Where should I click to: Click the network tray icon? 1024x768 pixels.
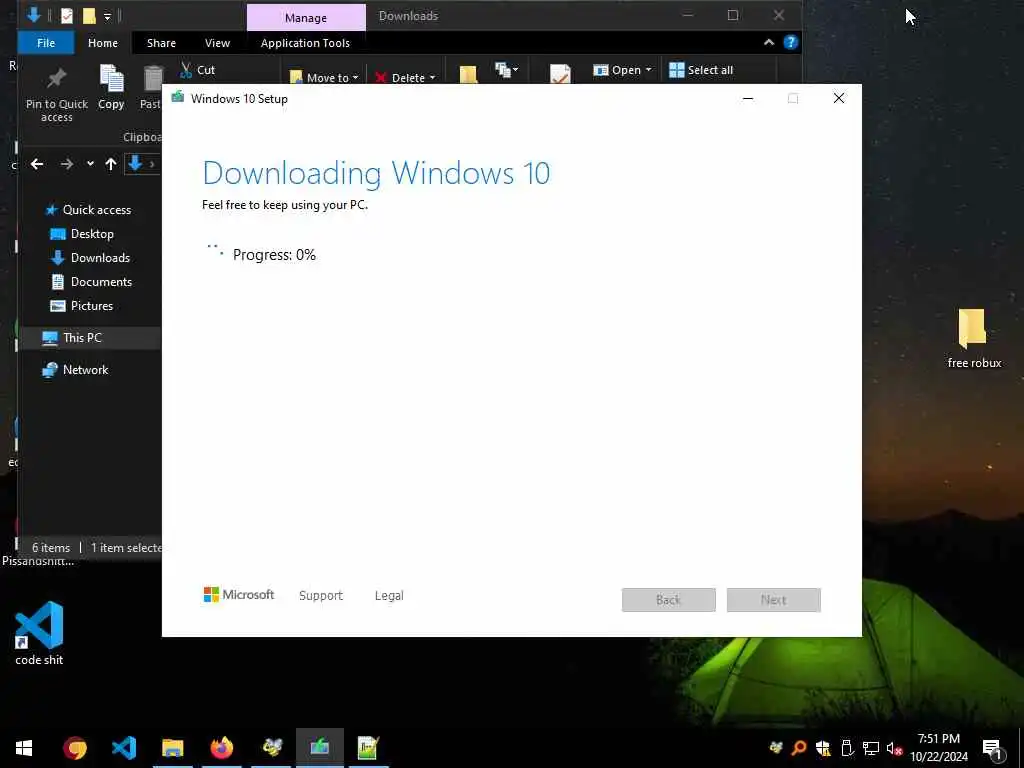[x=870, y=748]
